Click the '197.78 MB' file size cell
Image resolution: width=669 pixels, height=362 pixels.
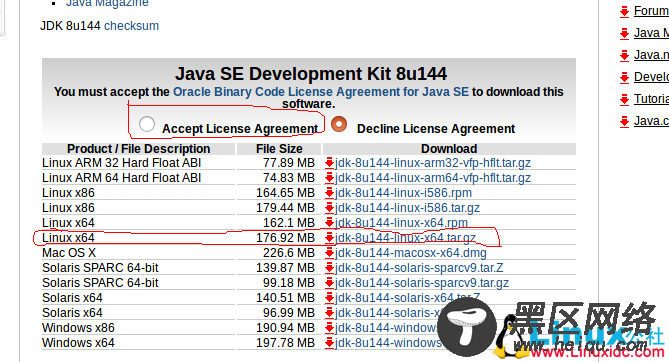point(285,343)
